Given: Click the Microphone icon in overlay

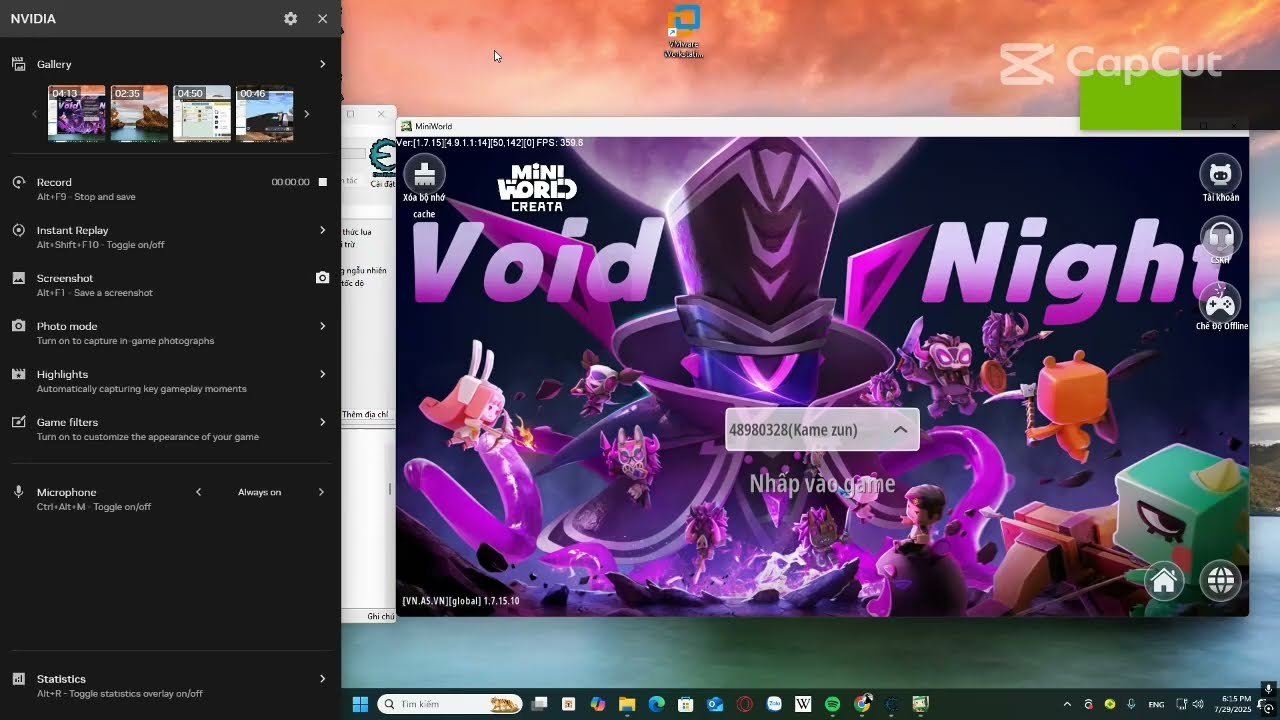Looking at the screenshot, I should (18, 492).
